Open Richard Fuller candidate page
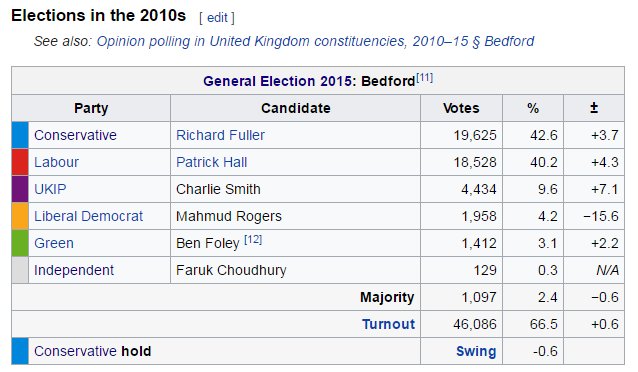Viewport: 638px width, 372px height. [x=220, y=135]
